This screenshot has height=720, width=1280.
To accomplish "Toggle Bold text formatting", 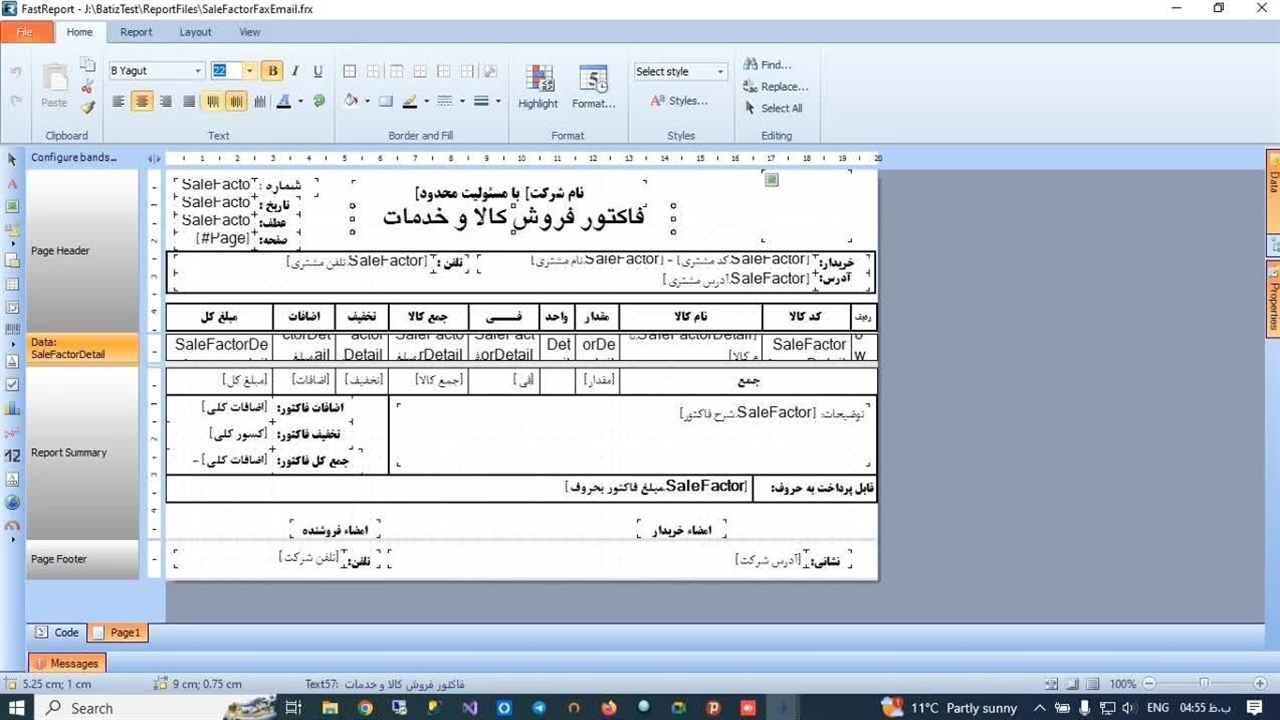I will click(272, 71).
